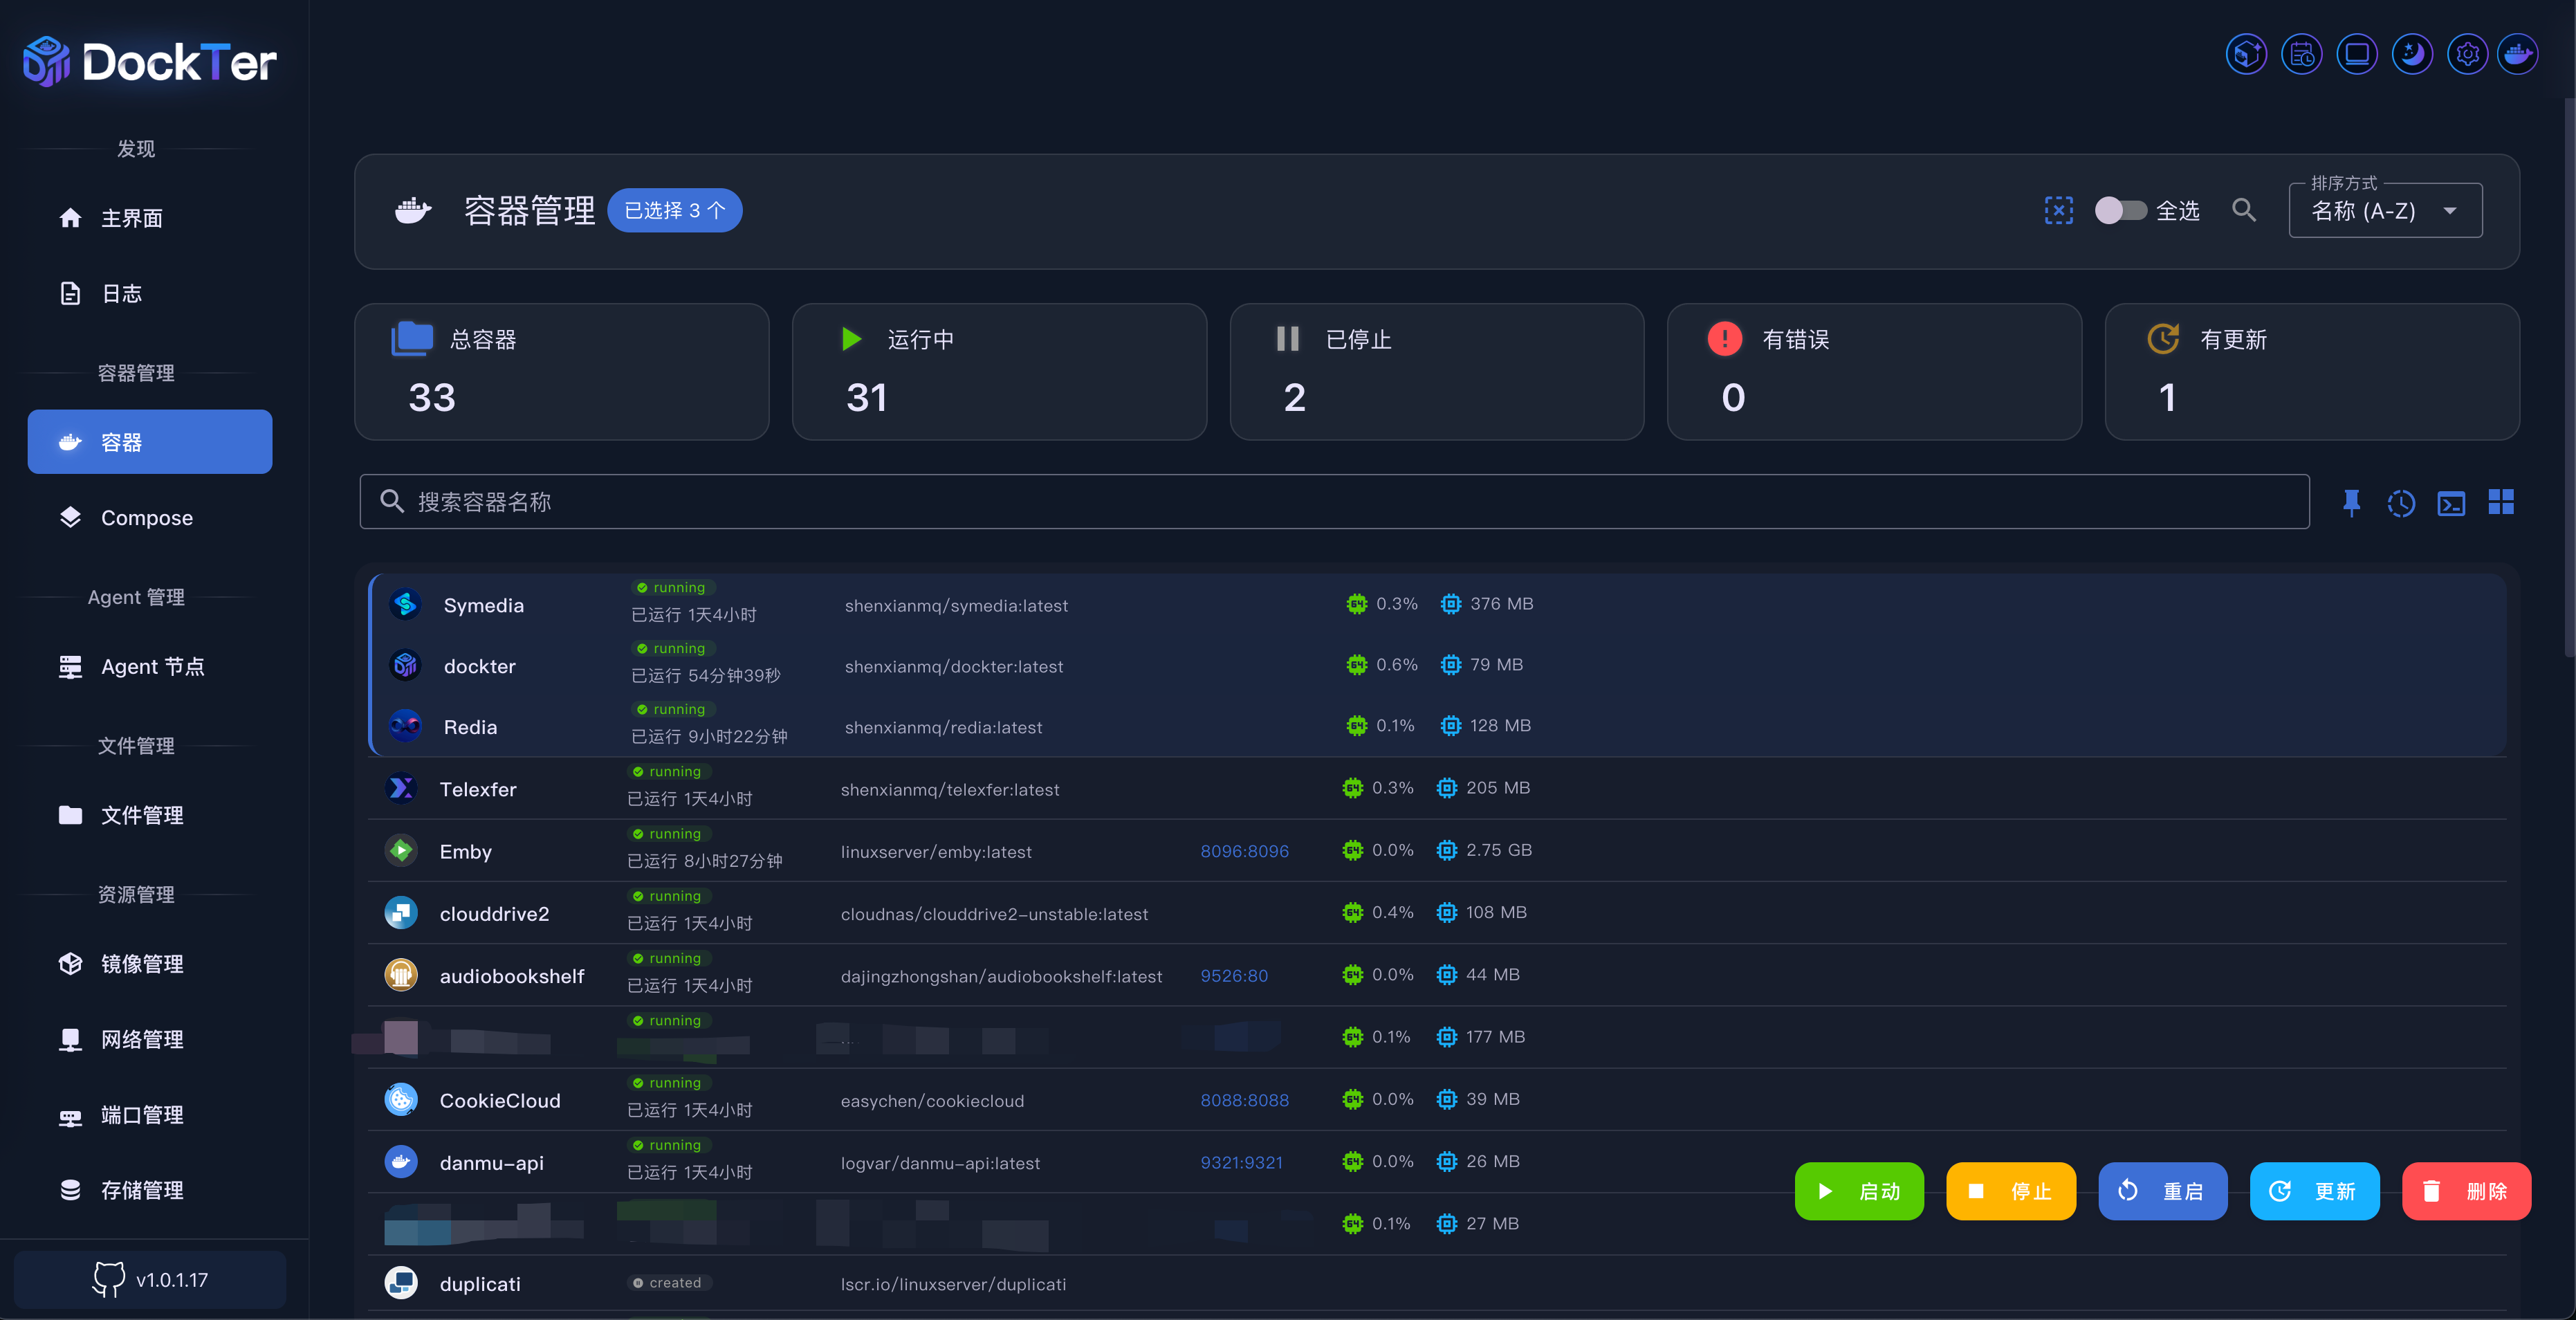Select the Telexfer container row

[478, 789]
